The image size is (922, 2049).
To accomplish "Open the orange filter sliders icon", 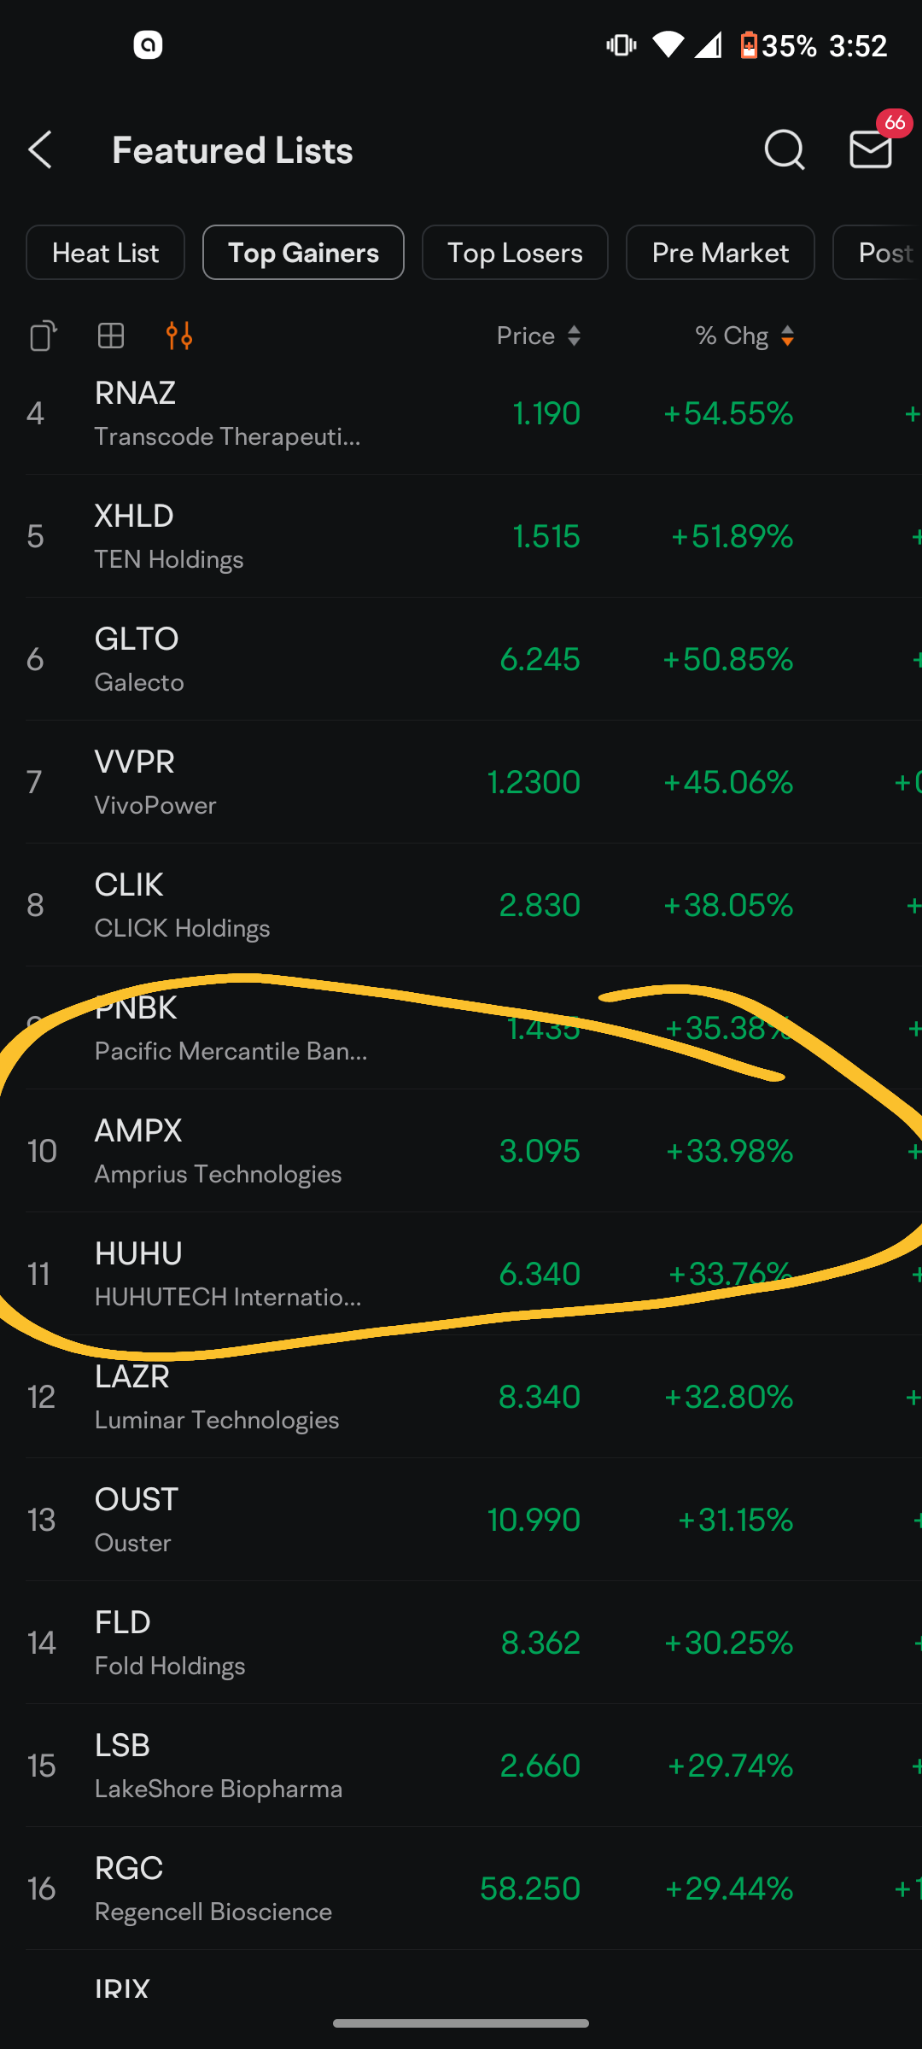I will [179, 336].
